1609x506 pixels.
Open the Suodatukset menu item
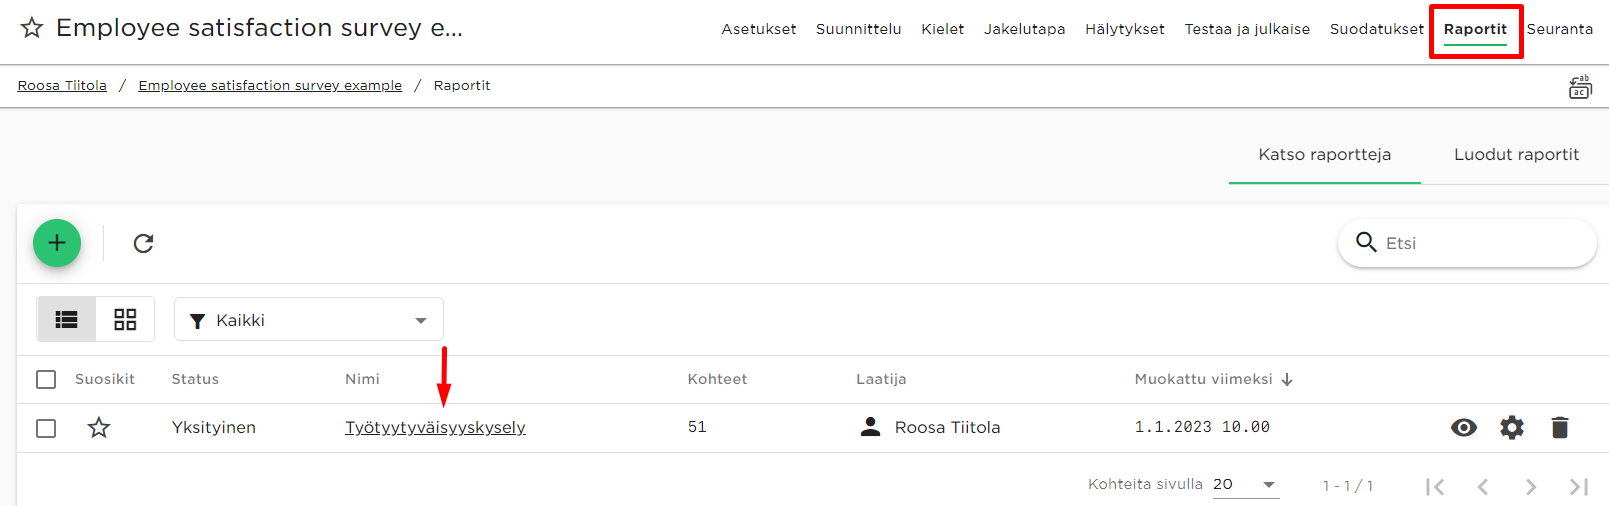1377,29
